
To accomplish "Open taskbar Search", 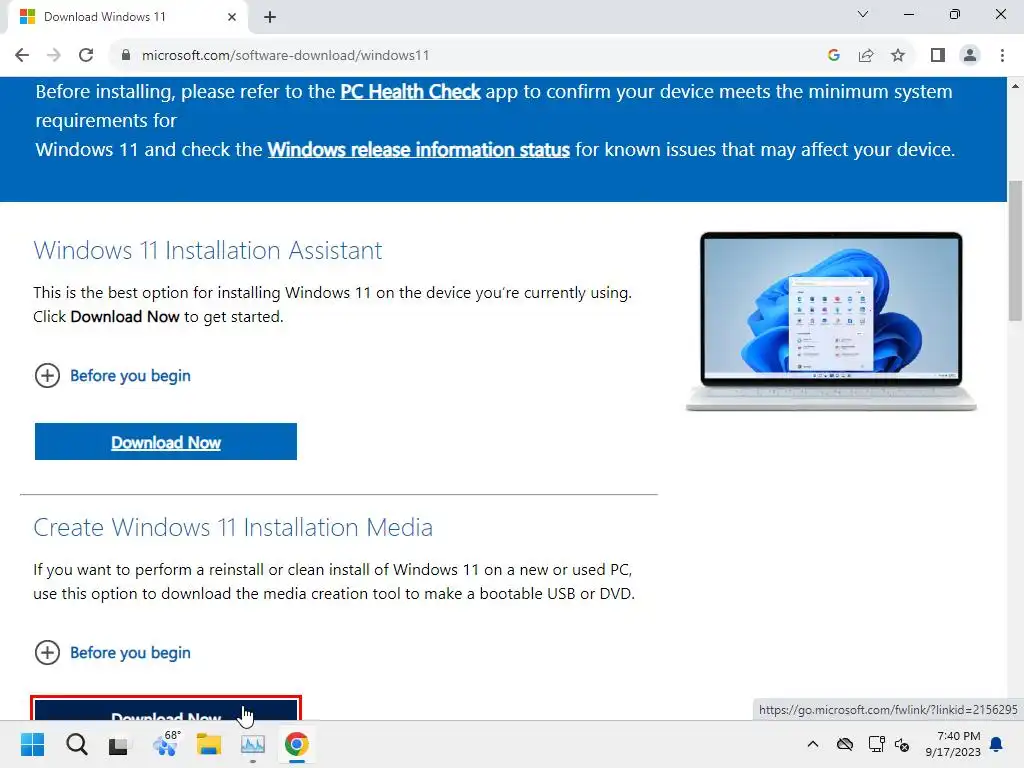I will tap(76, 744).
